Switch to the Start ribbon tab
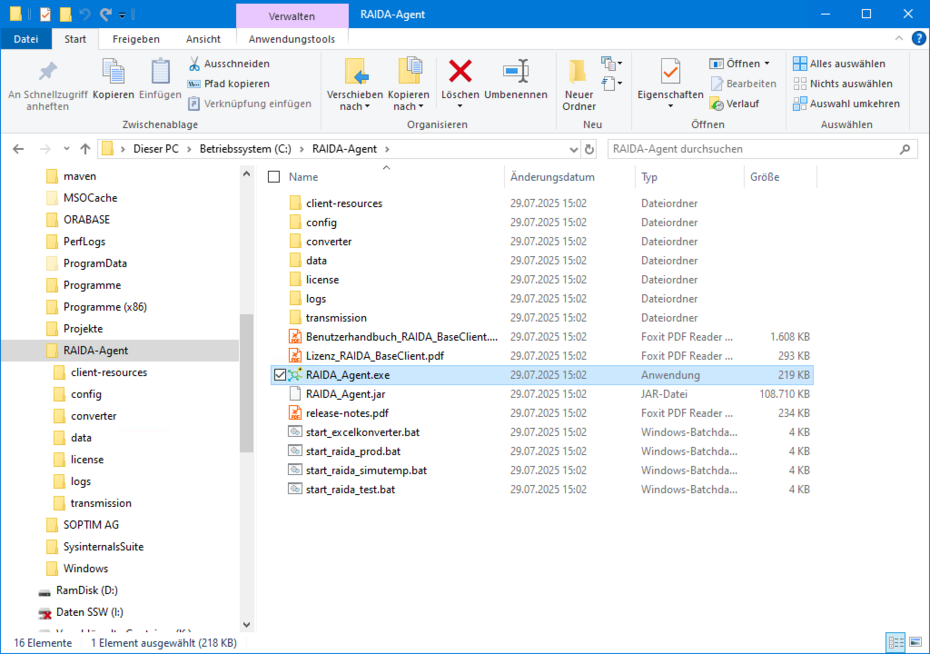The width and height of the screenshot is (930, 654). [75, 39]
